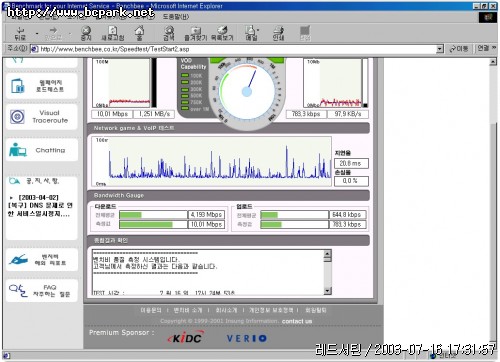This screenshot has height=362, width=500.
Task: Click inside the results text area
Action: pyautogui.click(x=208, y=272)
